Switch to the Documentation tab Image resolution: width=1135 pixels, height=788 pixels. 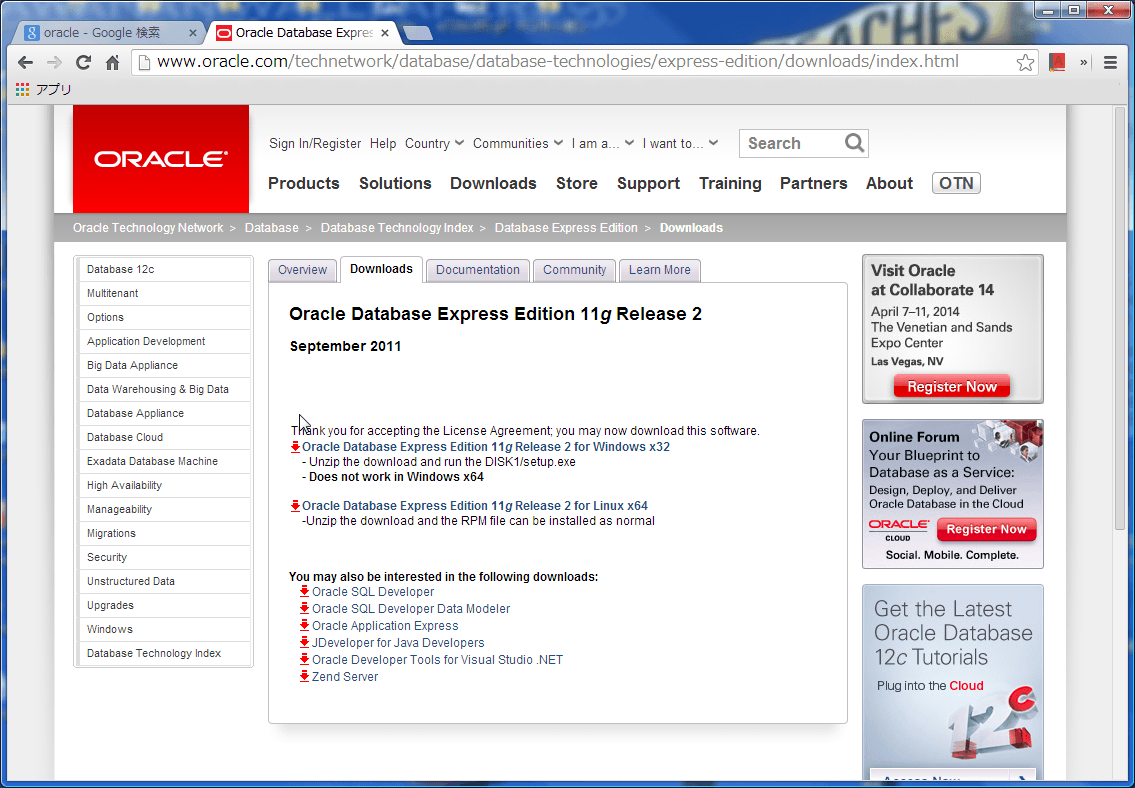pyautogui.click(x=478, y=270)
